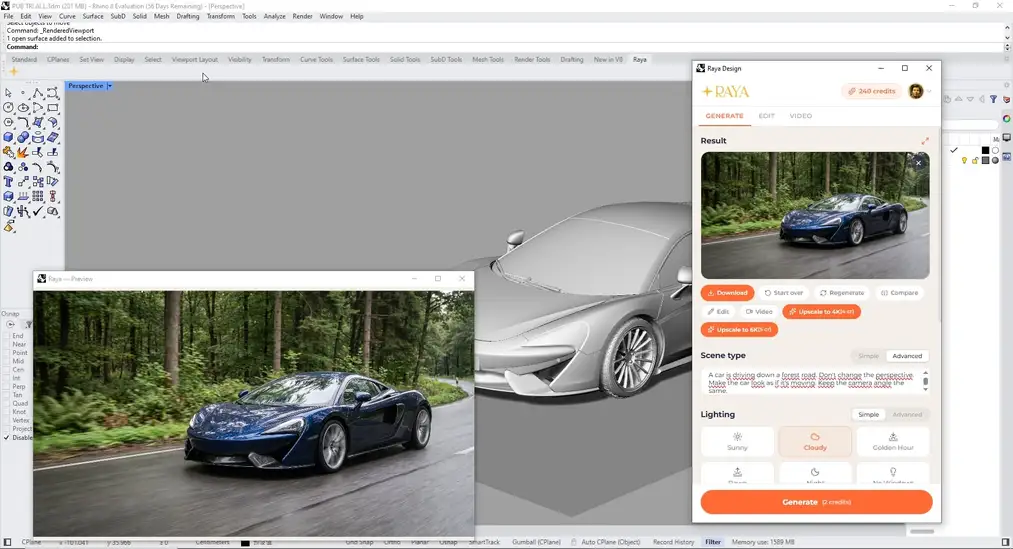Click the orange Generate button
Screen dimensions: 1013x549
point(816,502)
